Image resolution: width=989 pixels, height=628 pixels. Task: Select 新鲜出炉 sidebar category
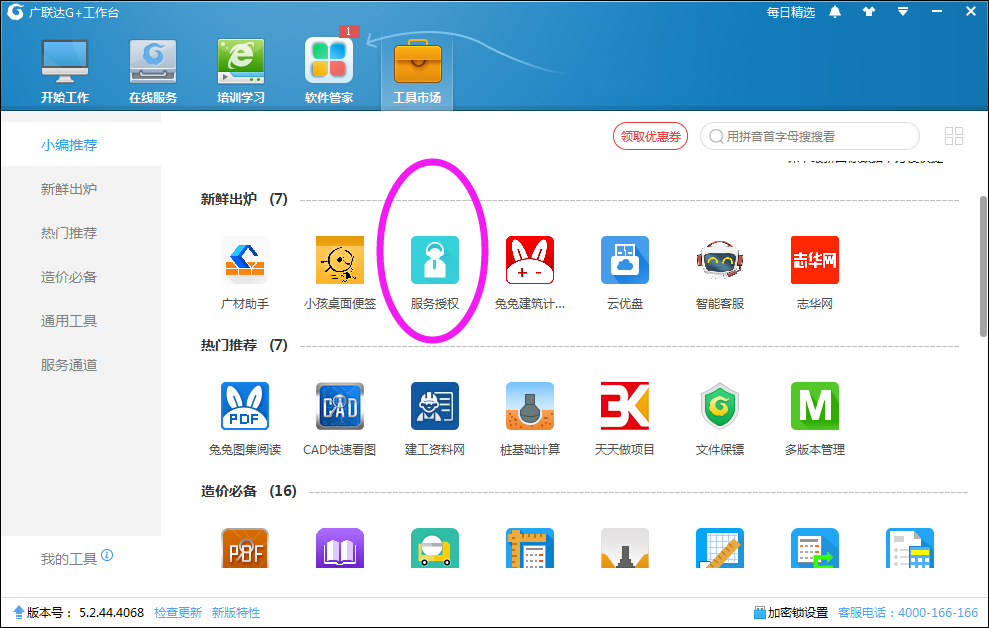pos(69,189)
